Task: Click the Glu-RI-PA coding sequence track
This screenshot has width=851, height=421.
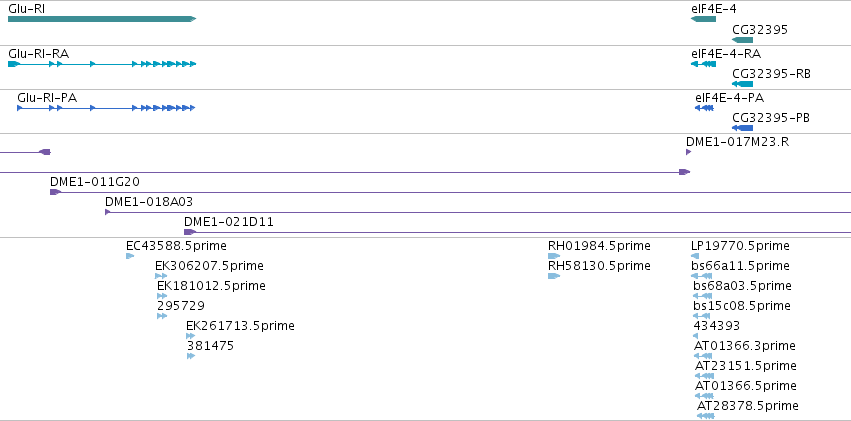Action: click(x=105, y=108)
